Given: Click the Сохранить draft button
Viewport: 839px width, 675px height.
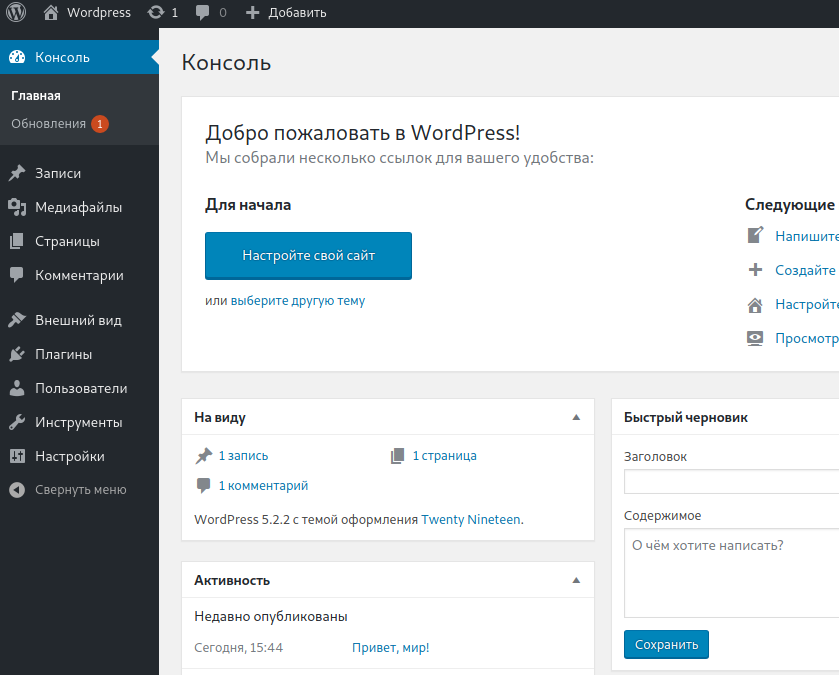Looking at the screenshot, I should point(666,645).
